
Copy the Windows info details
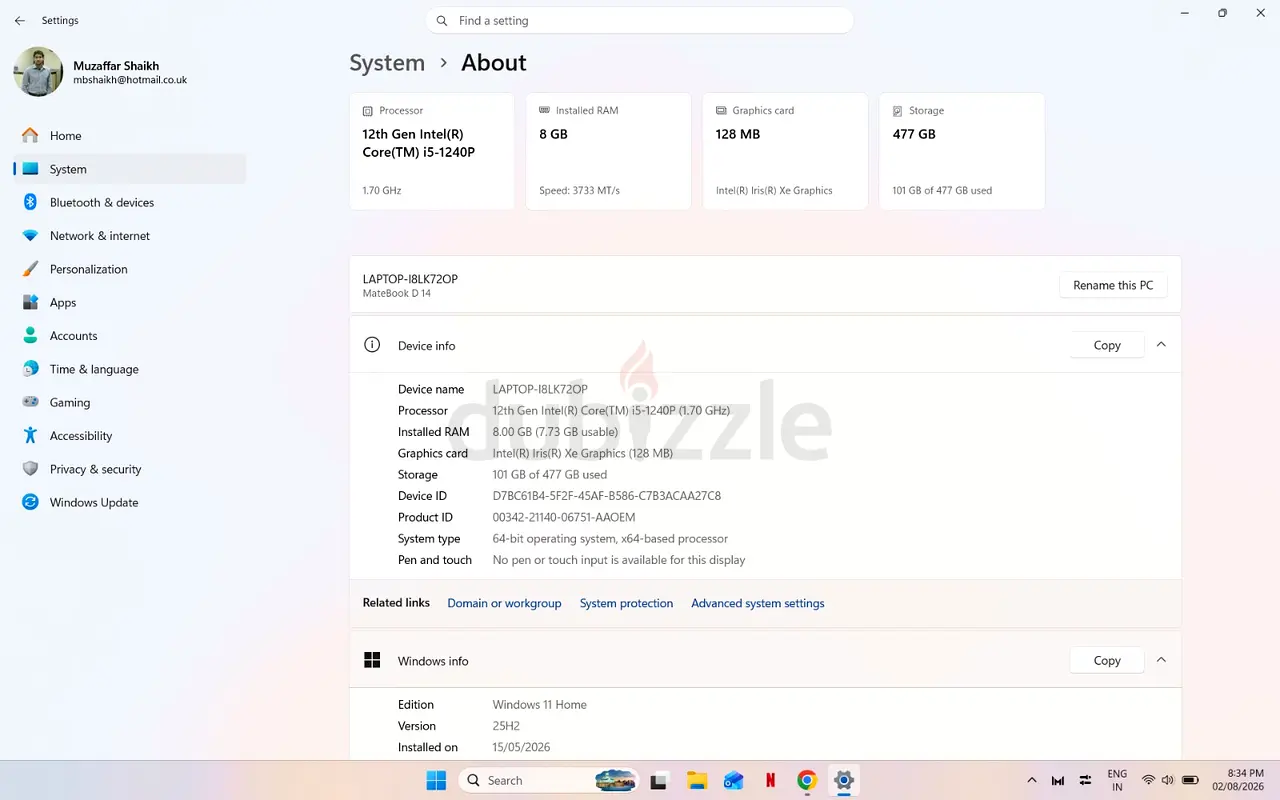point(1107,660)
